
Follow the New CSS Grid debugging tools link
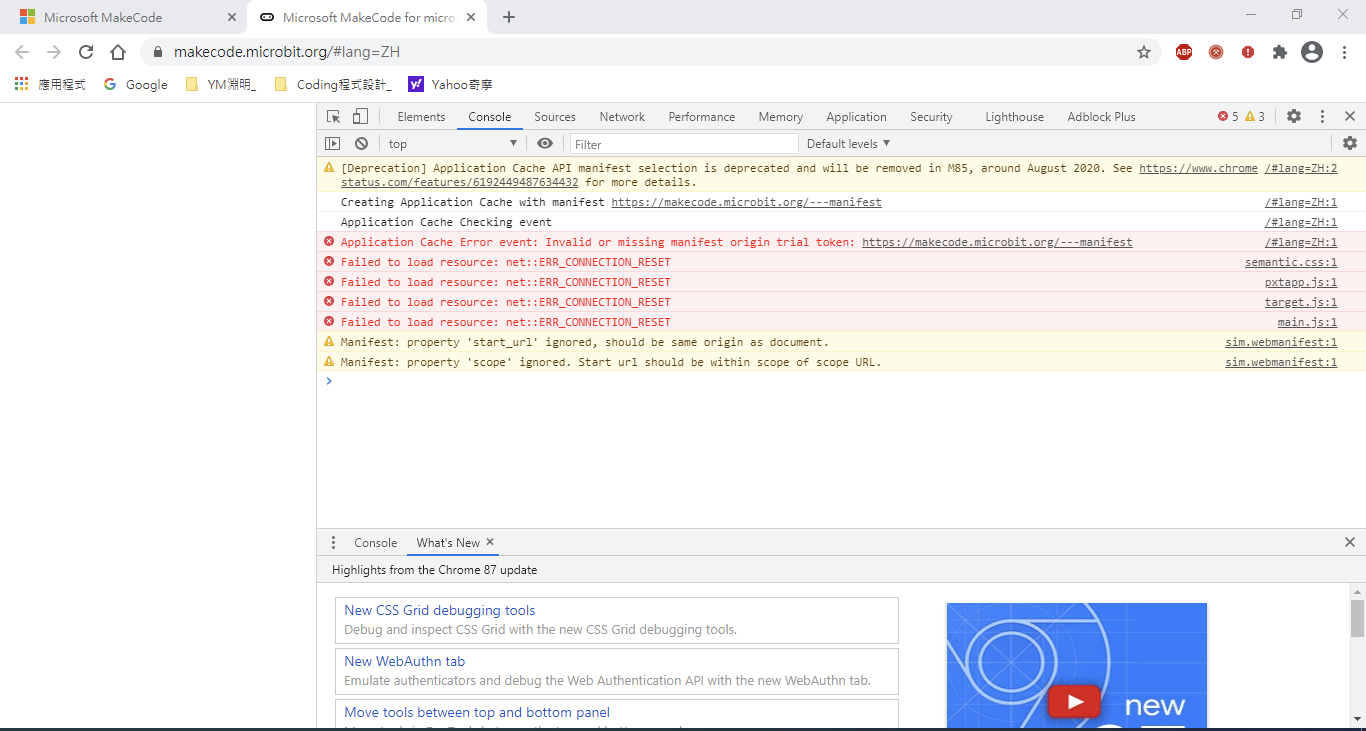click(x=440, y=610)
